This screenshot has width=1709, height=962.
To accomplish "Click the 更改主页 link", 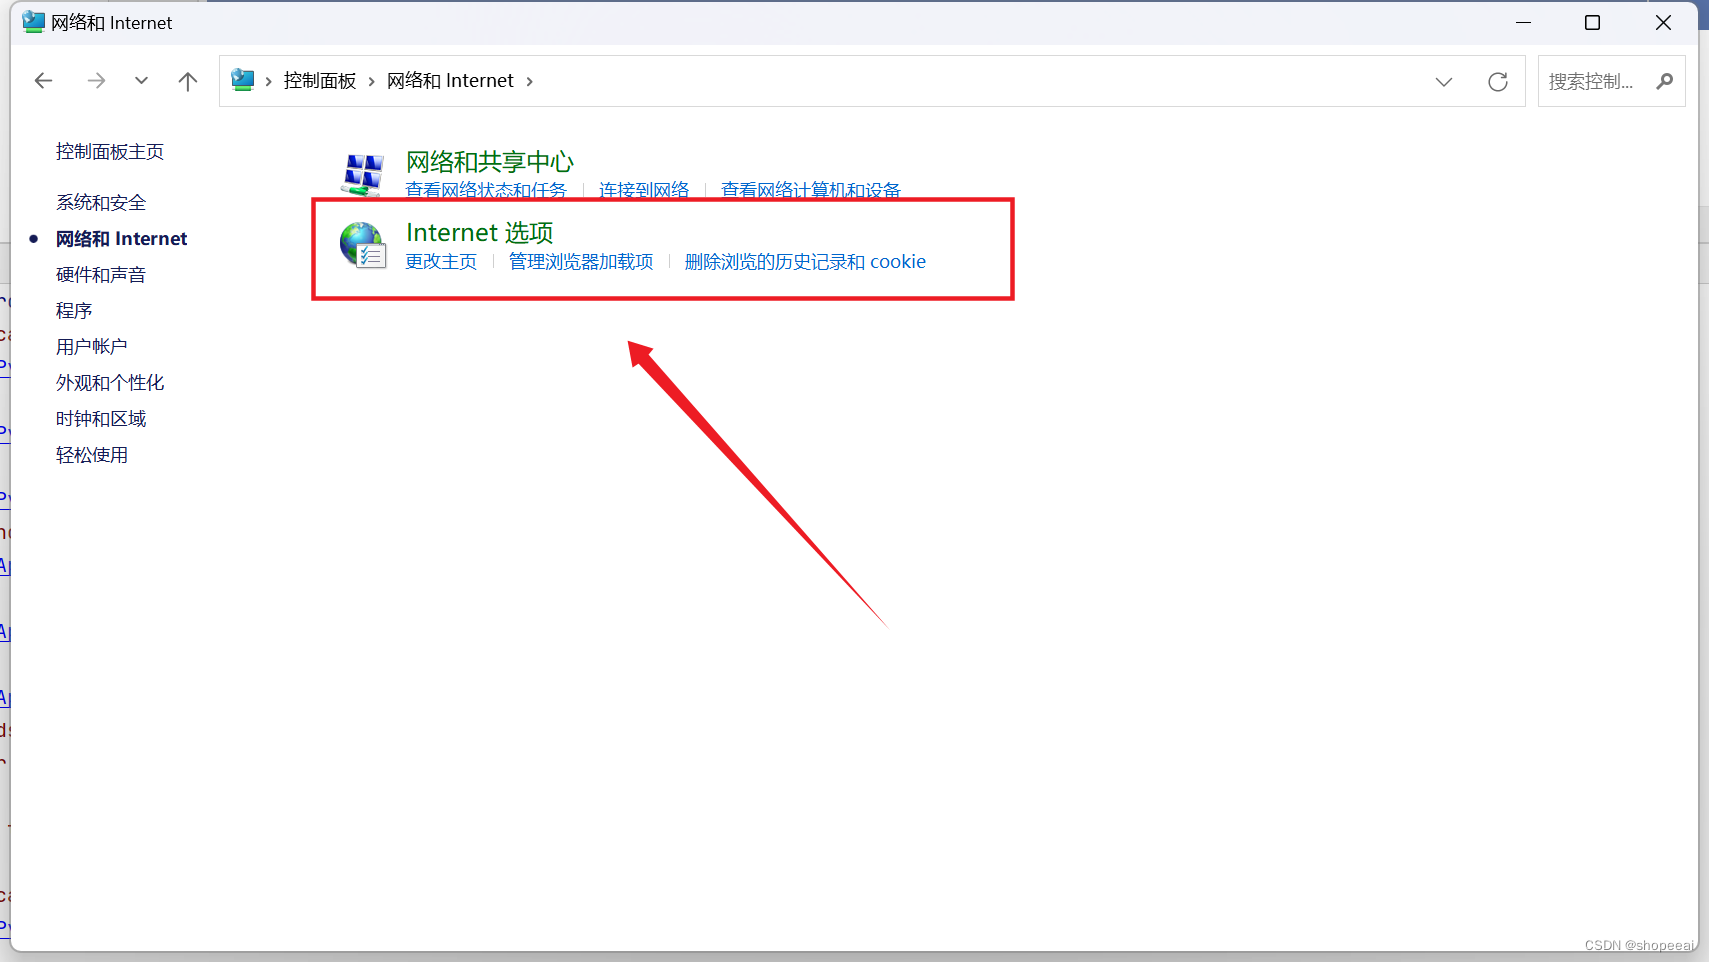I will coord(441,262).
